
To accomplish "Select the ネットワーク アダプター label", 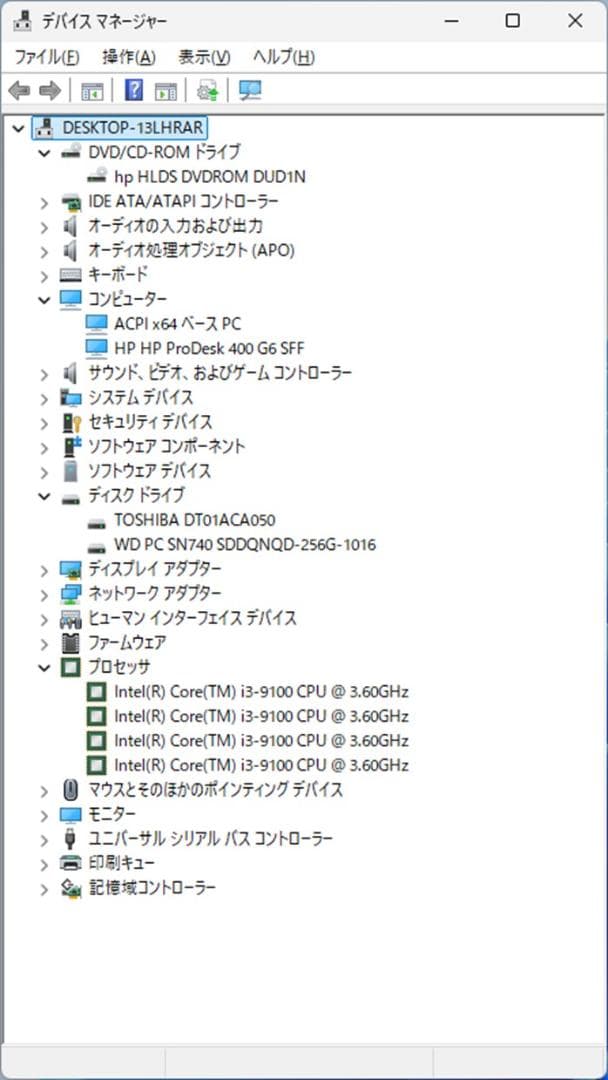I will (155, 593).
